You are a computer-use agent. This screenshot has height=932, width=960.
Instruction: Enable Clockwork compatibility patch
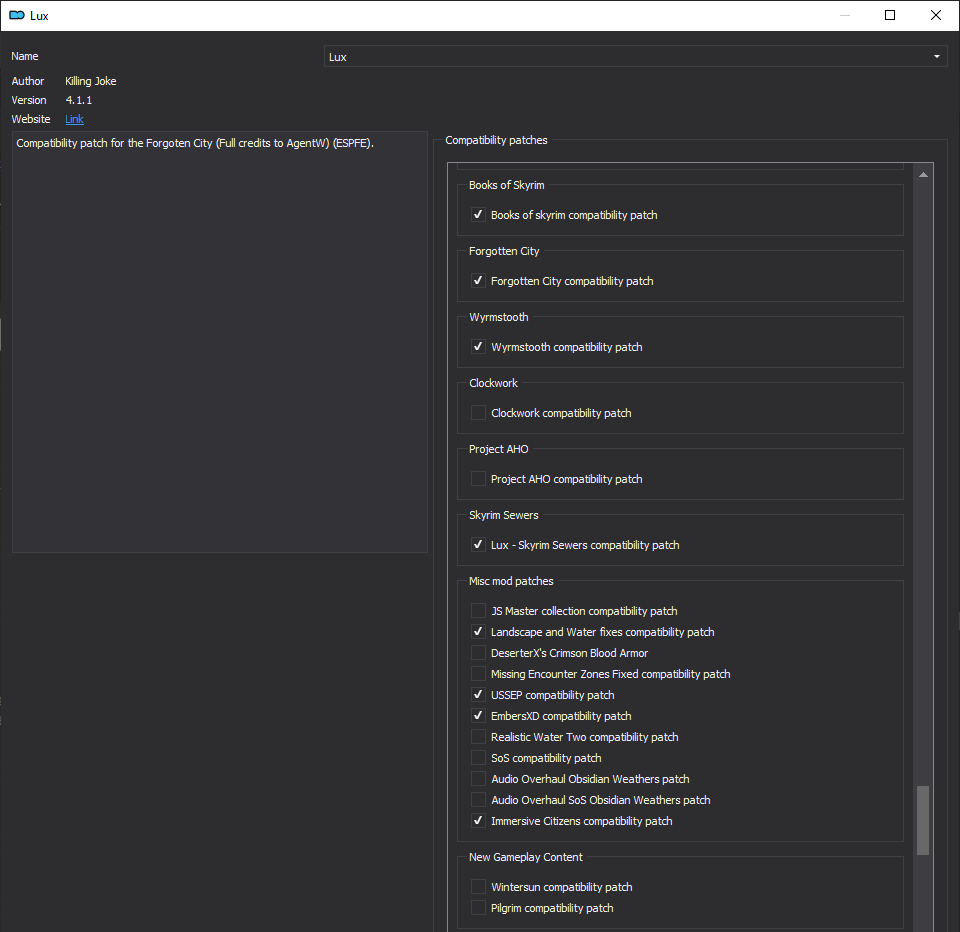point(478,413)
